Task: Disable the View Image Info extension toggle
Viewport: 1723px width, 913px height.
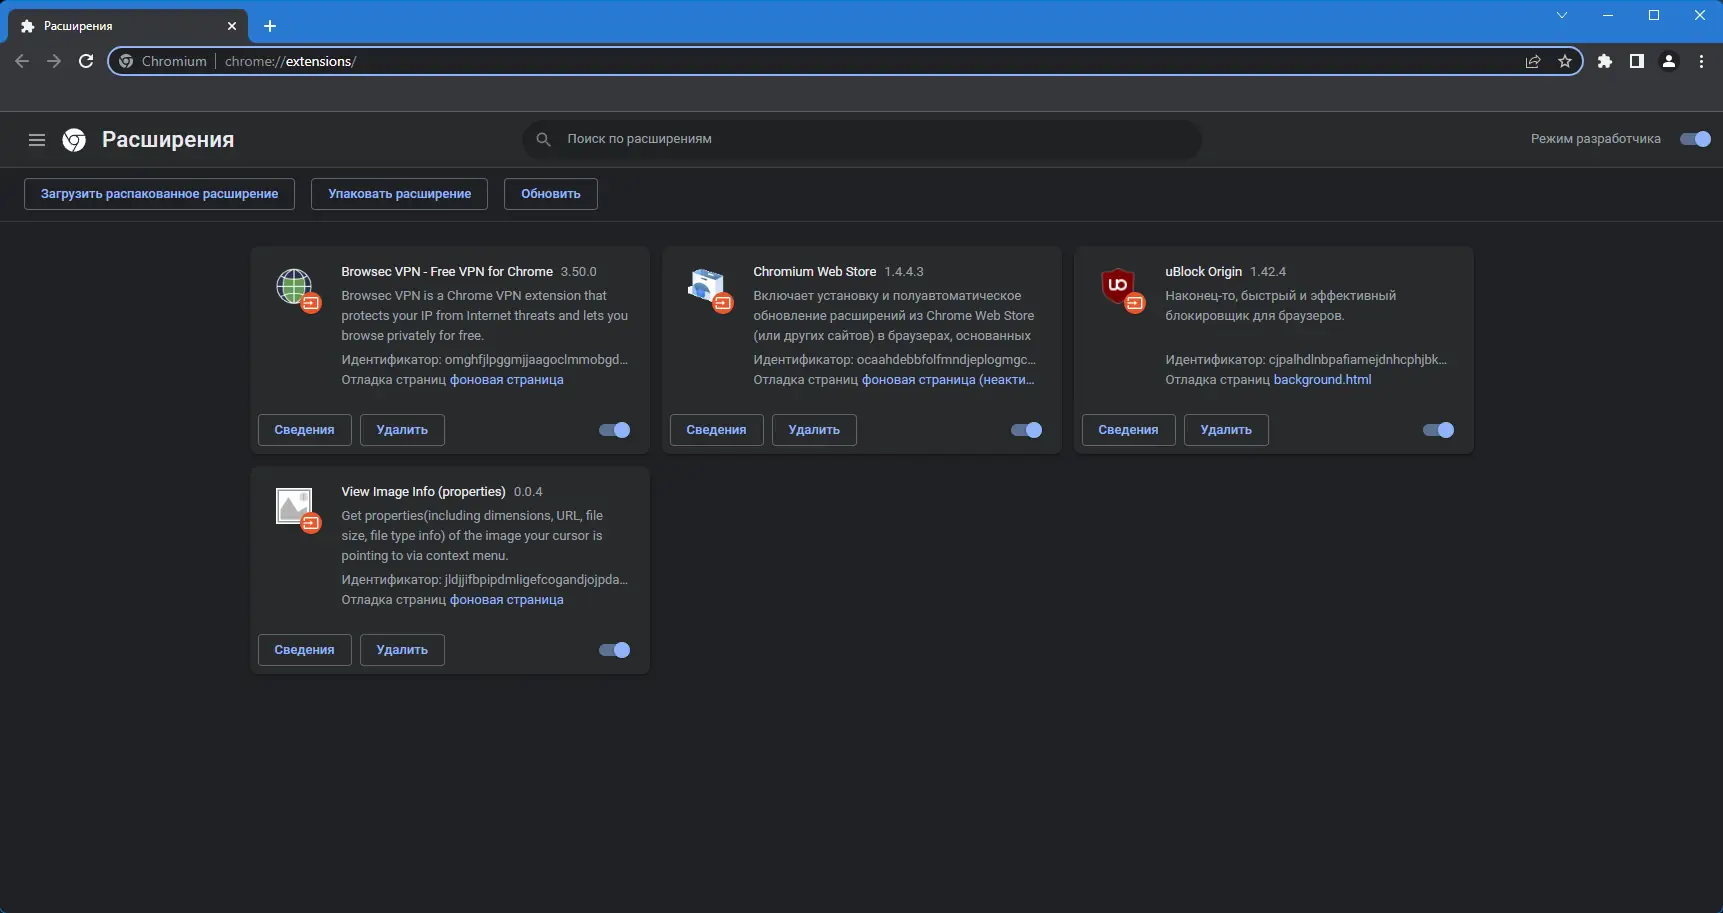Action: point(615,650)
